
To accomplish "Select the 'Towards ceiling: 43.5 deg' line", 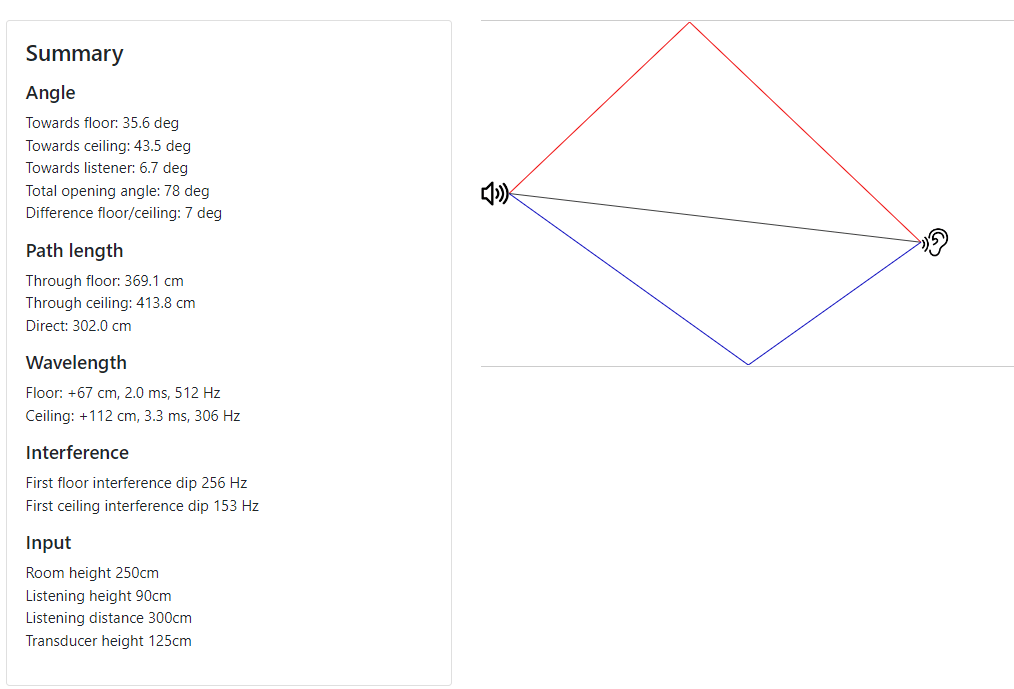I will [x=109, y=146].
